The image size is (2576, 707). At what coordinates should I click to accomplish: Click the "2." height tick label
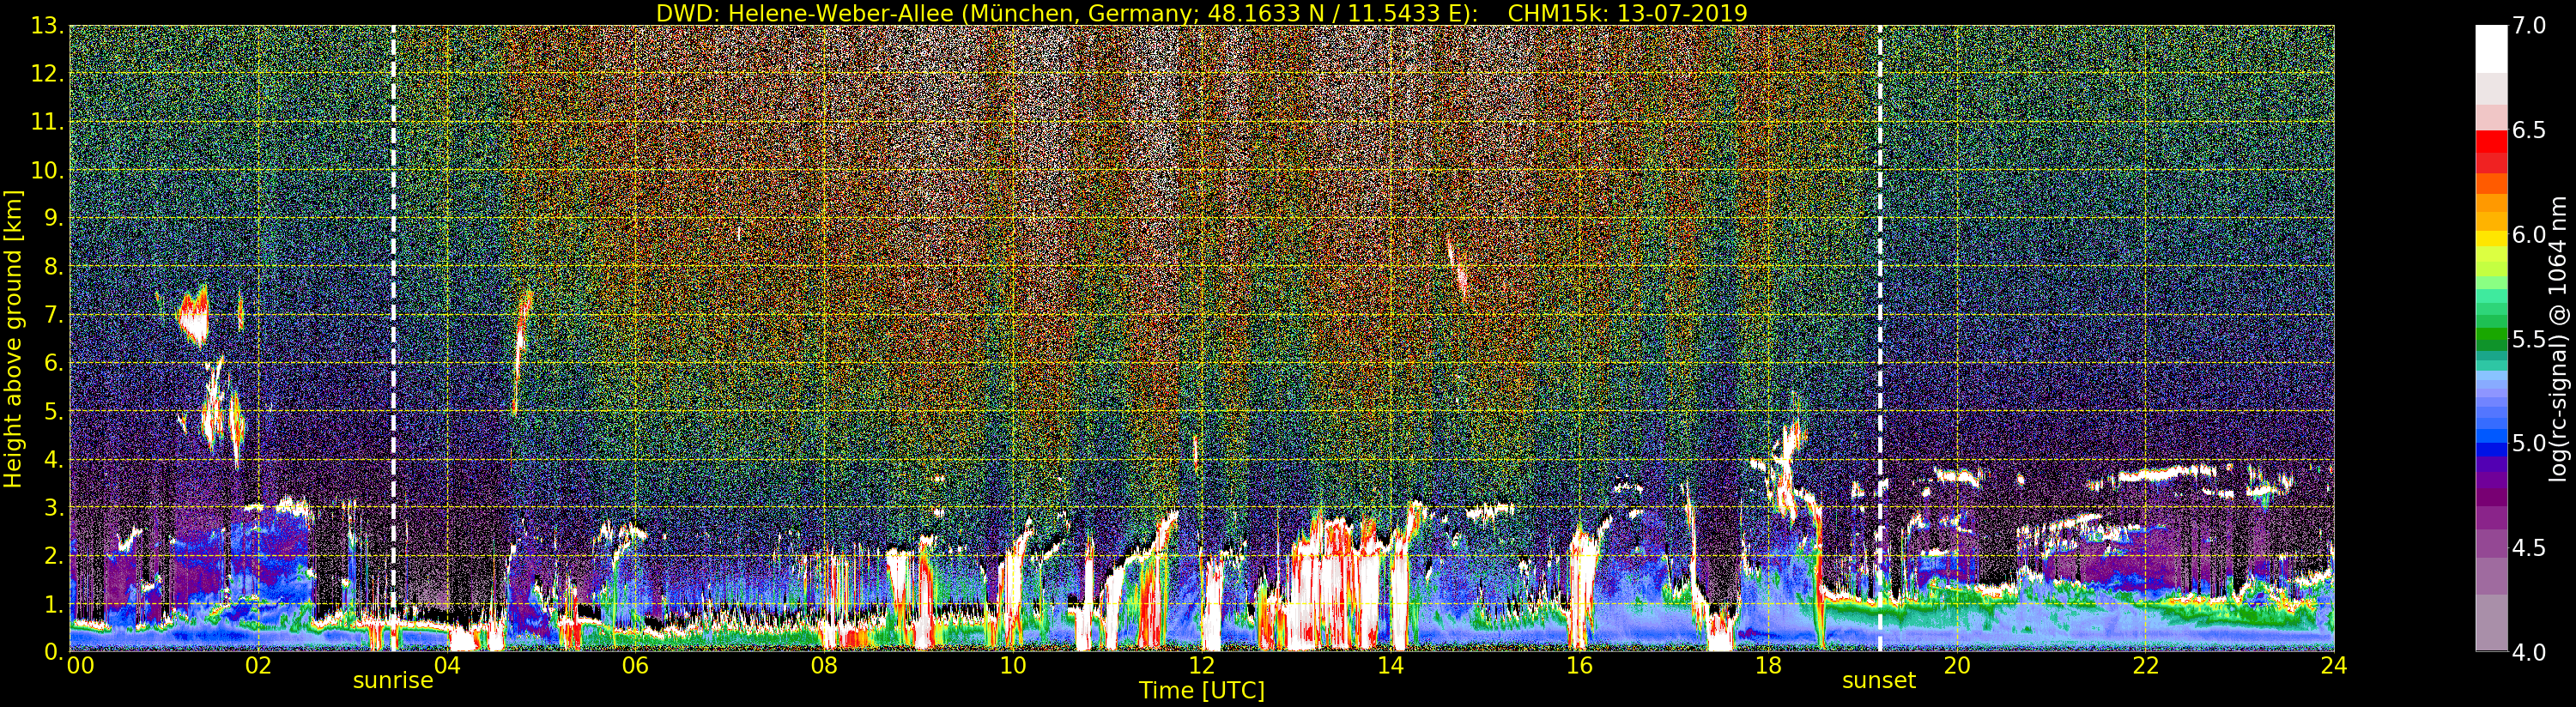(52, 555)
